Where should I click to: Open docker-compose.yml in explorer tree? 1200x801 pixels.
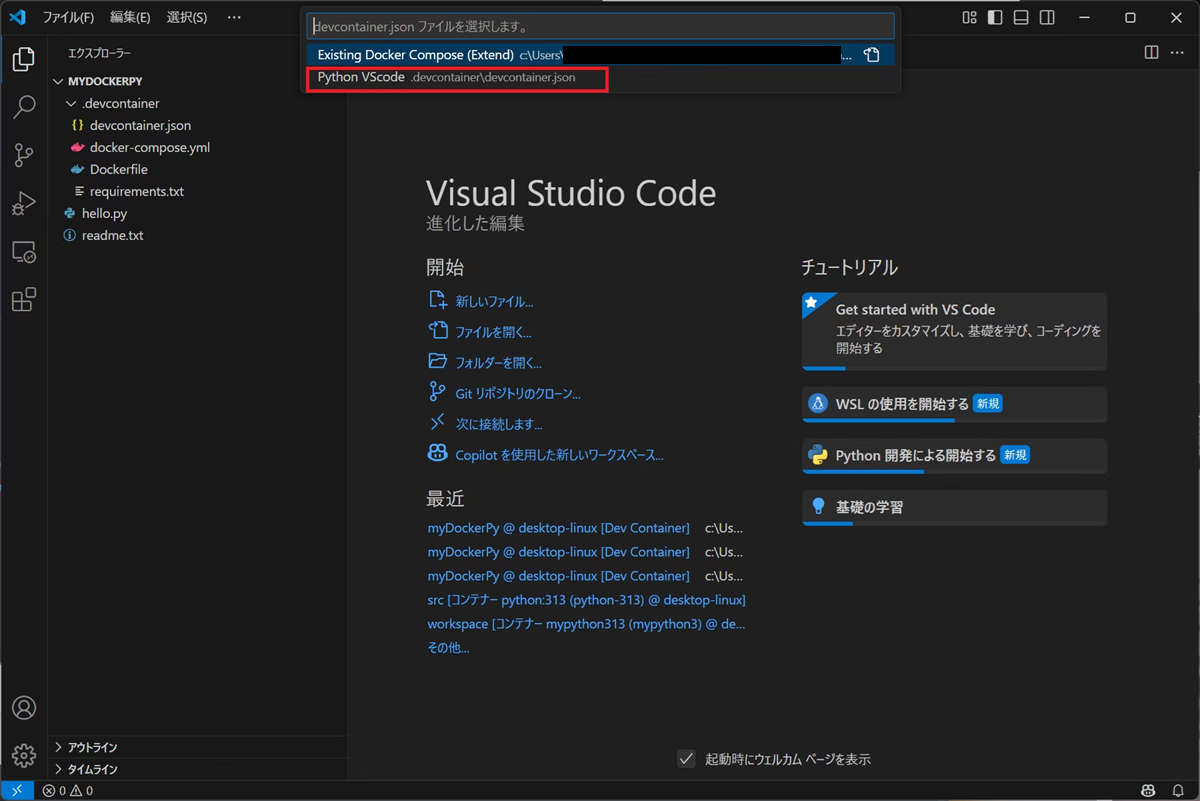(x=150, y=148)
